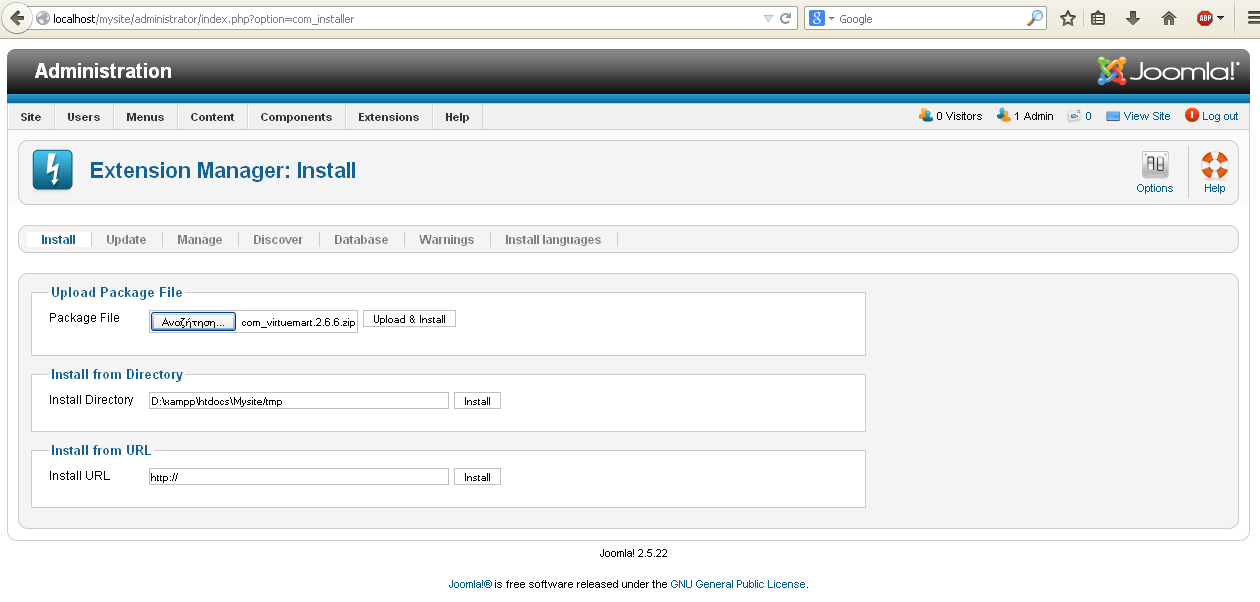Select the Install submenu tab
1260x602 pixels.
click(x=58, y=240)
